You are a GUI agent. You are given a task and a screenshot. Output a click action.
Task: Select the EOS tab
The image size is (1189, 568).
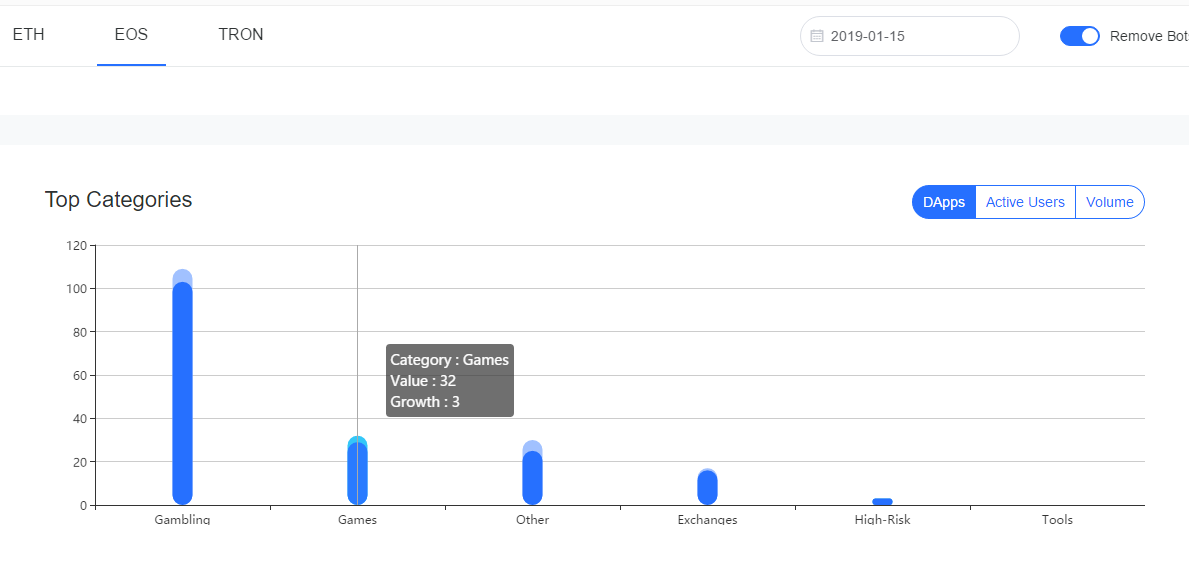[131, 35]
